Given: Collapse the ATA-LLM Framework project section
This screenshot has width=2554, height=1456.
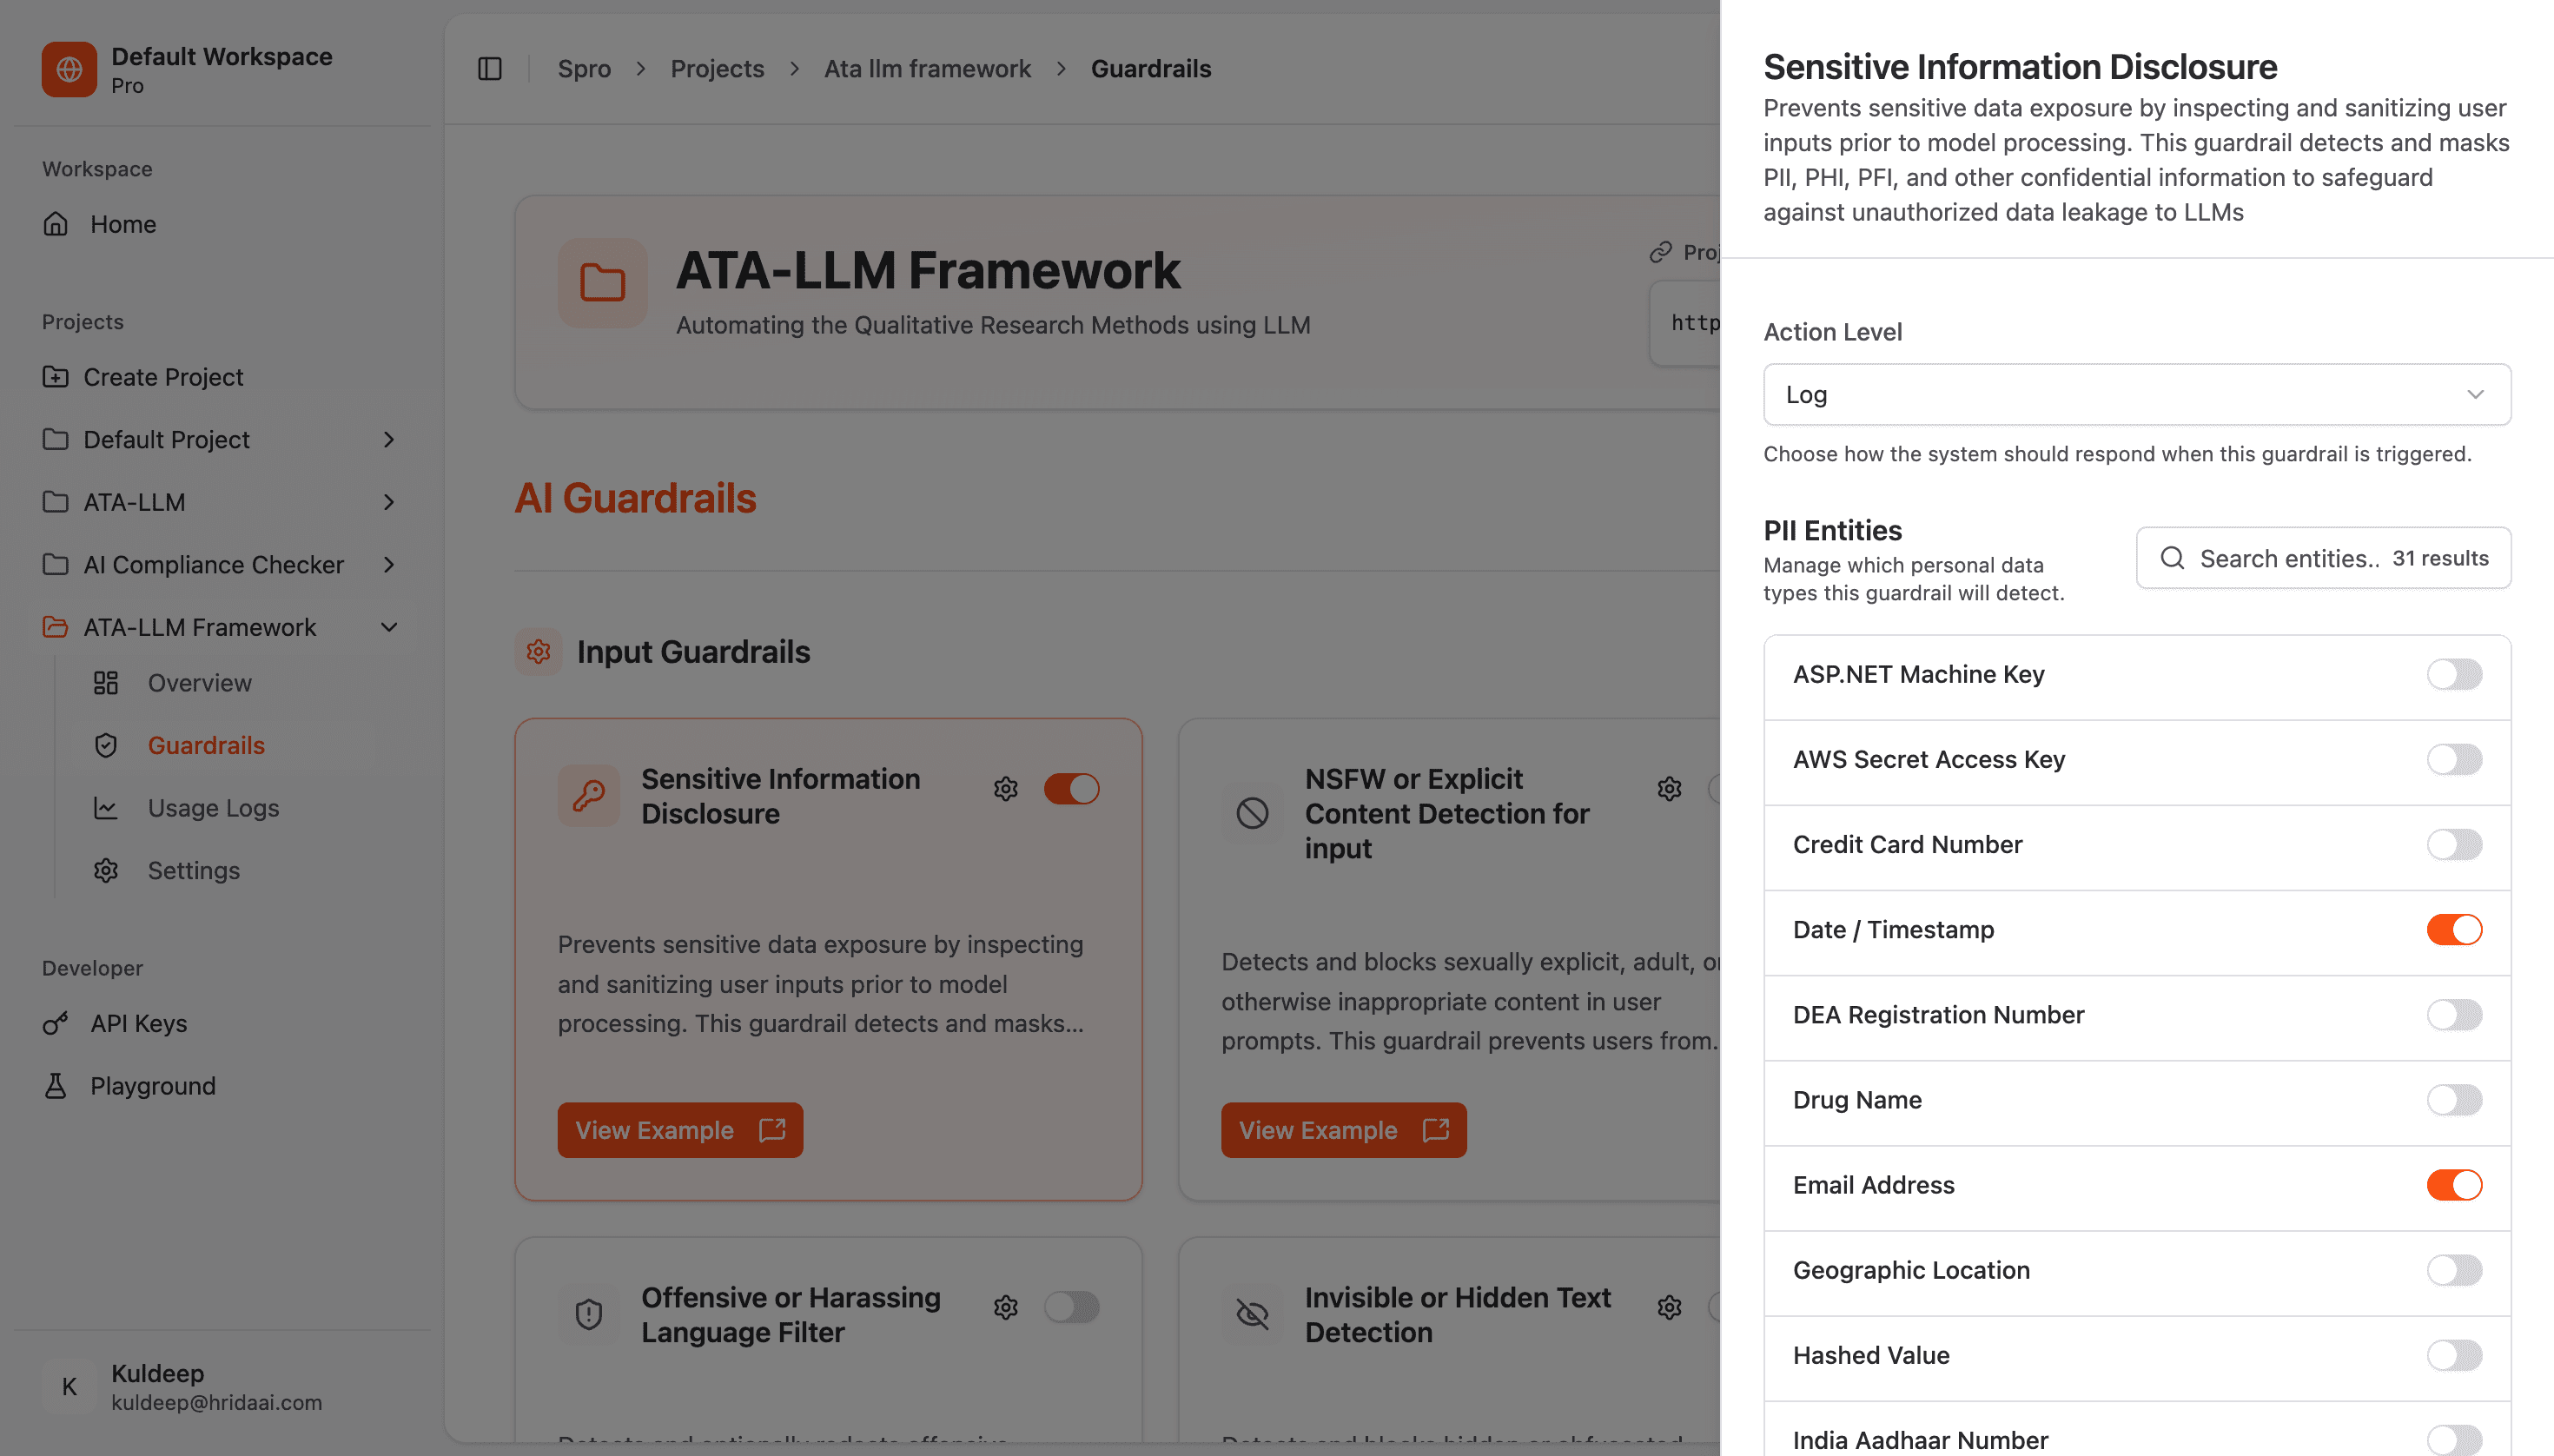Looking at the screenshot, I should (x=389, y=627).
